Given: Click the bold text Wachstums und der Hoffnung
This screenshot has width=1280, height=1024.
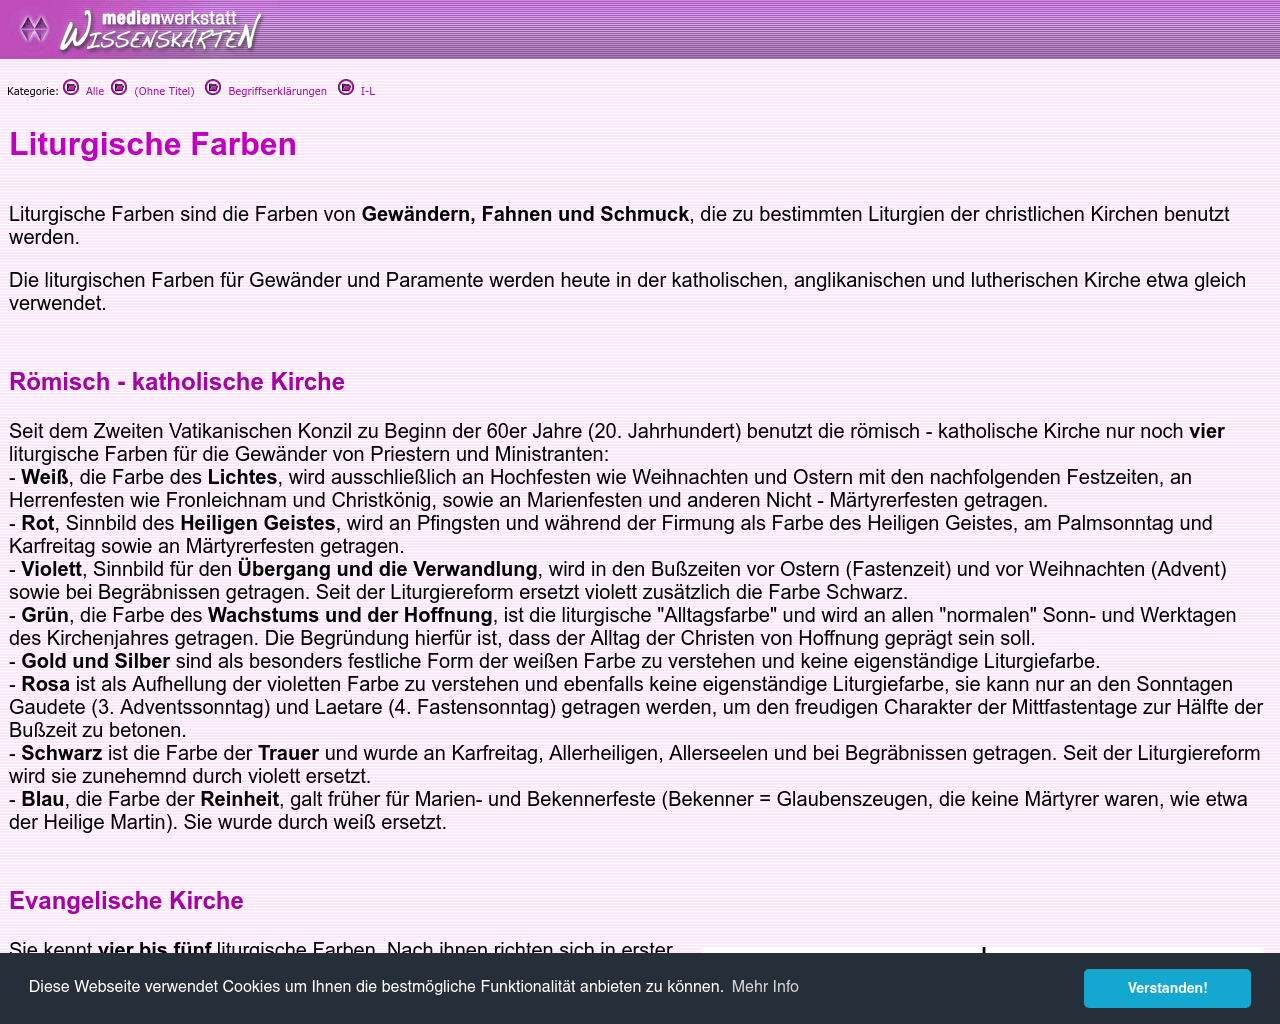Looking at the screenshot, I should [350, 615].
